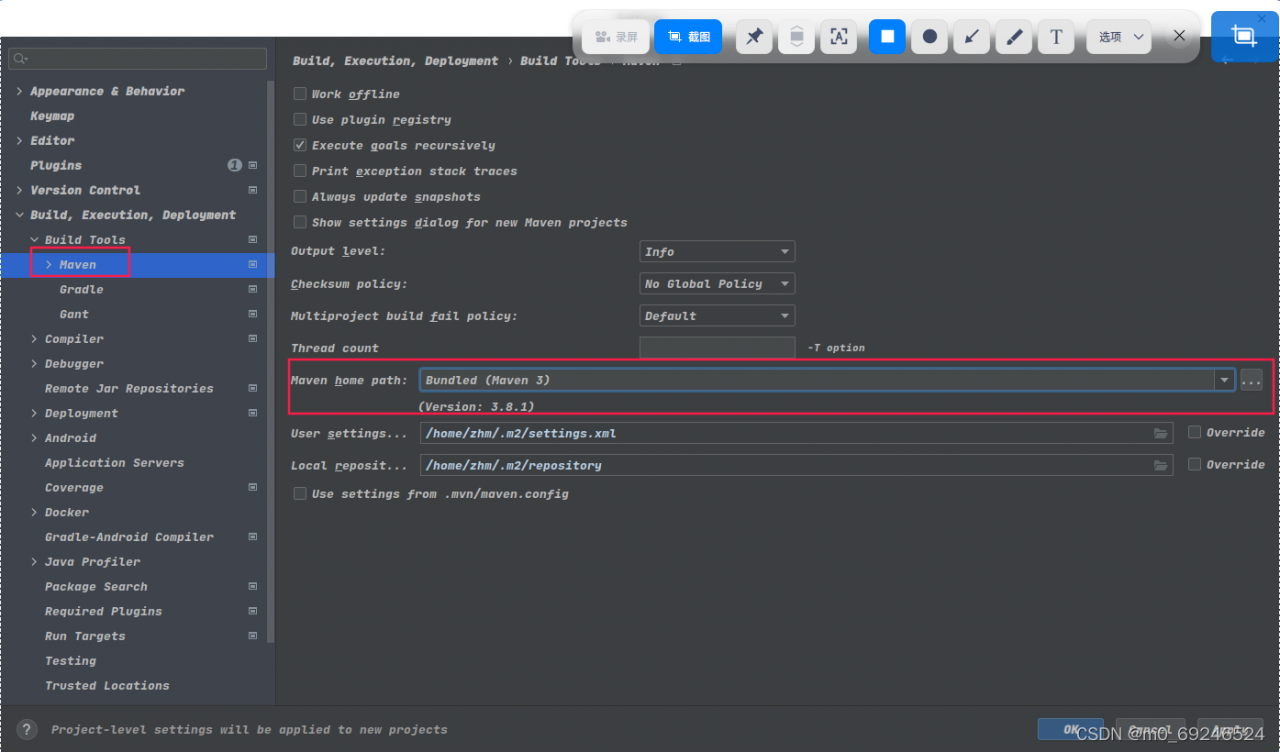
Task: Expand the Maven home path dropdown
Action: (x=1224, y=380)
